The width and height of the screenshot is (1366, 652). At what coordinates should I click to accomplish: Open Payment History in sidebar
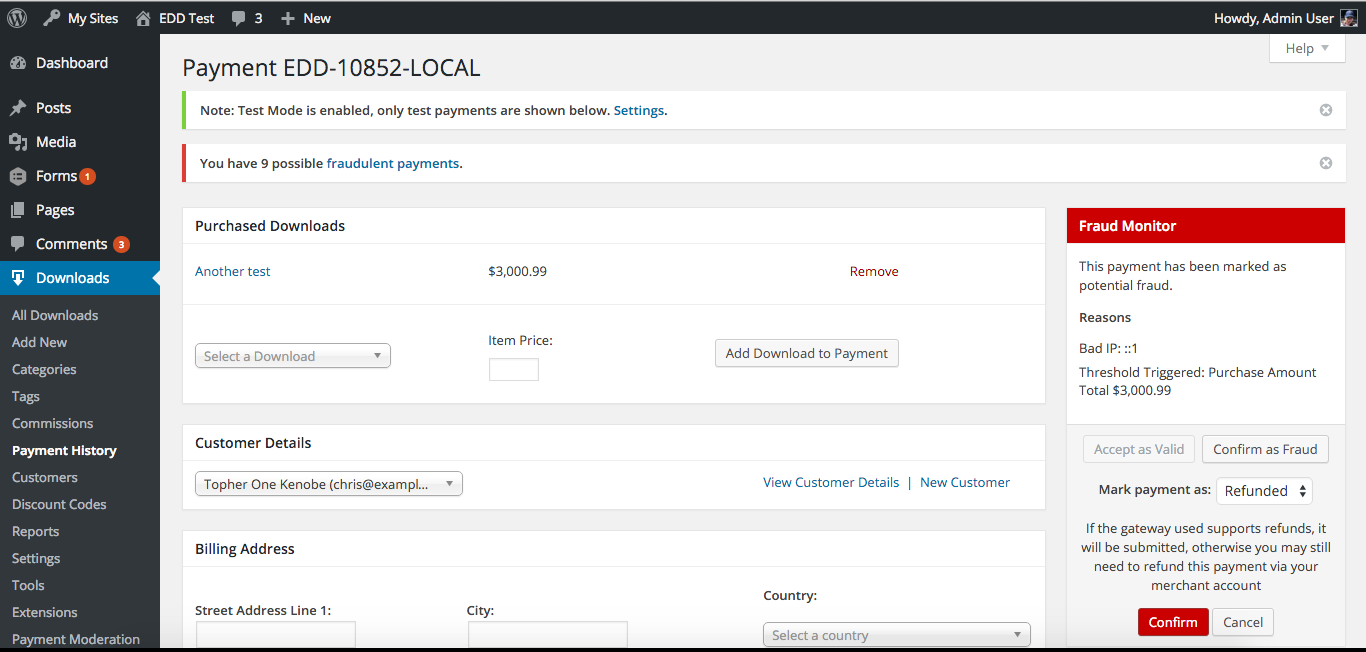coord(64,450)
